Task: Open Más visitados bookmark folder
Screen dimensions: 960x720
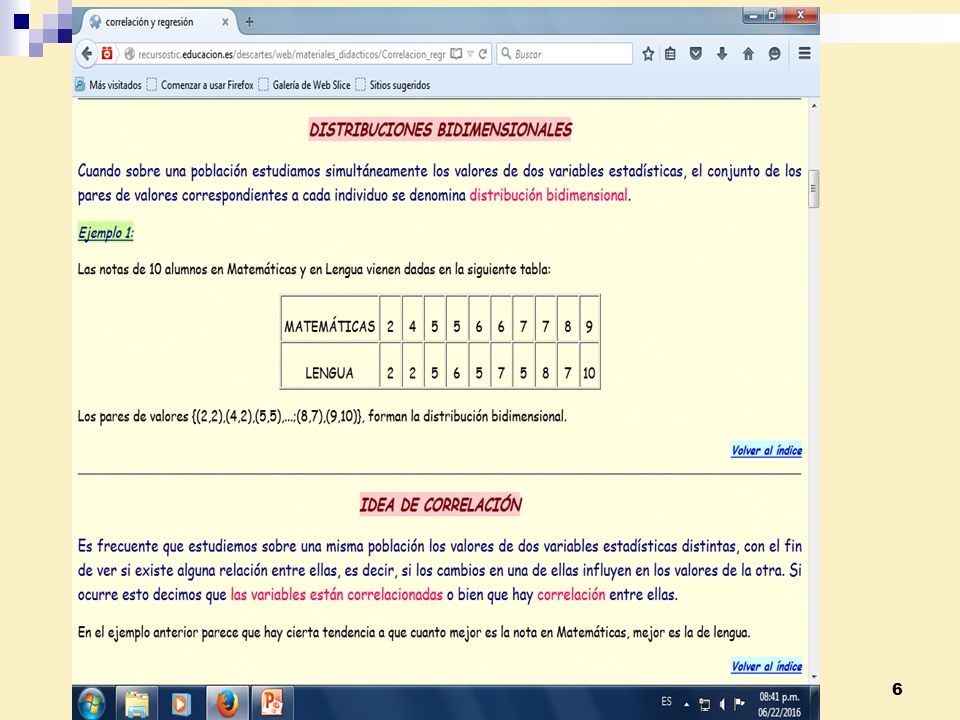Action: click(x=108, y=85)
